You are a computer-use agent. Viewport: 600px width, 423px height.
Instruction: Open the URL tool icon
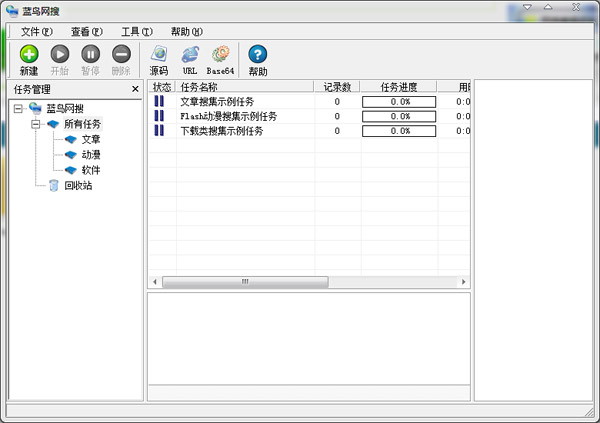[190, 54]
